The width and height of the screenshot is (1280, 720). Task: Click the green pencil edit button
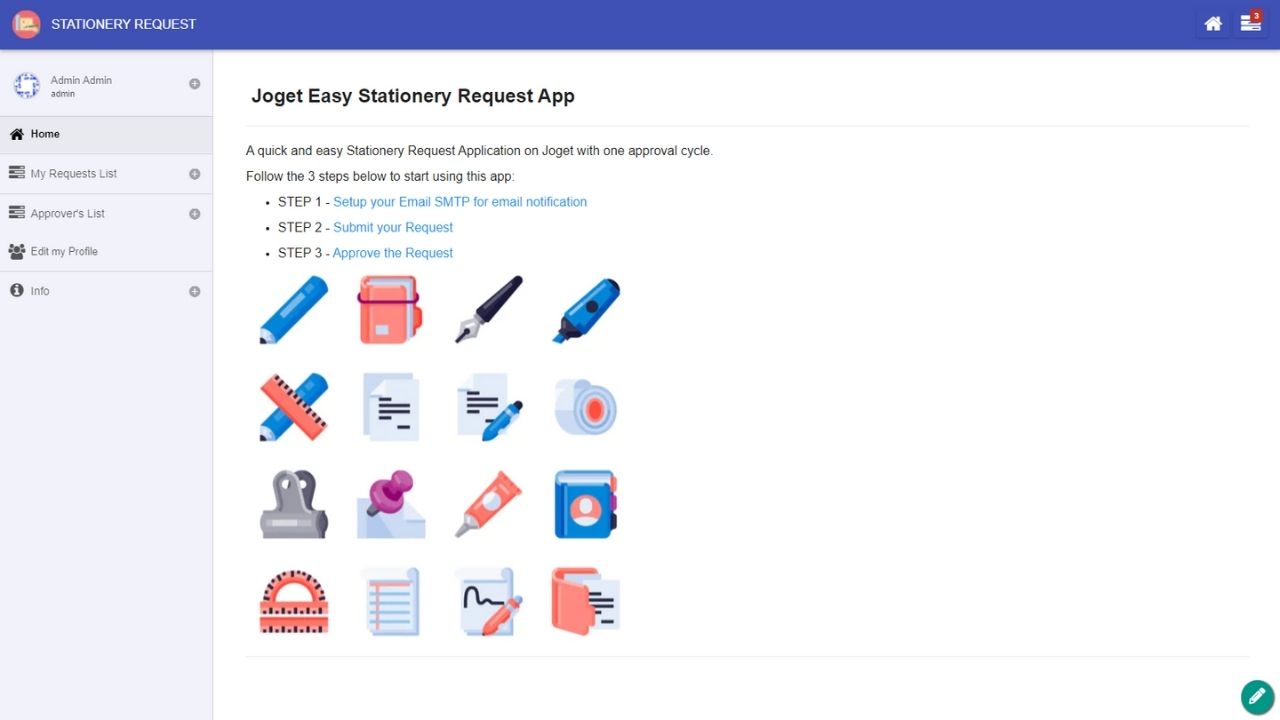click(1257, 697)
